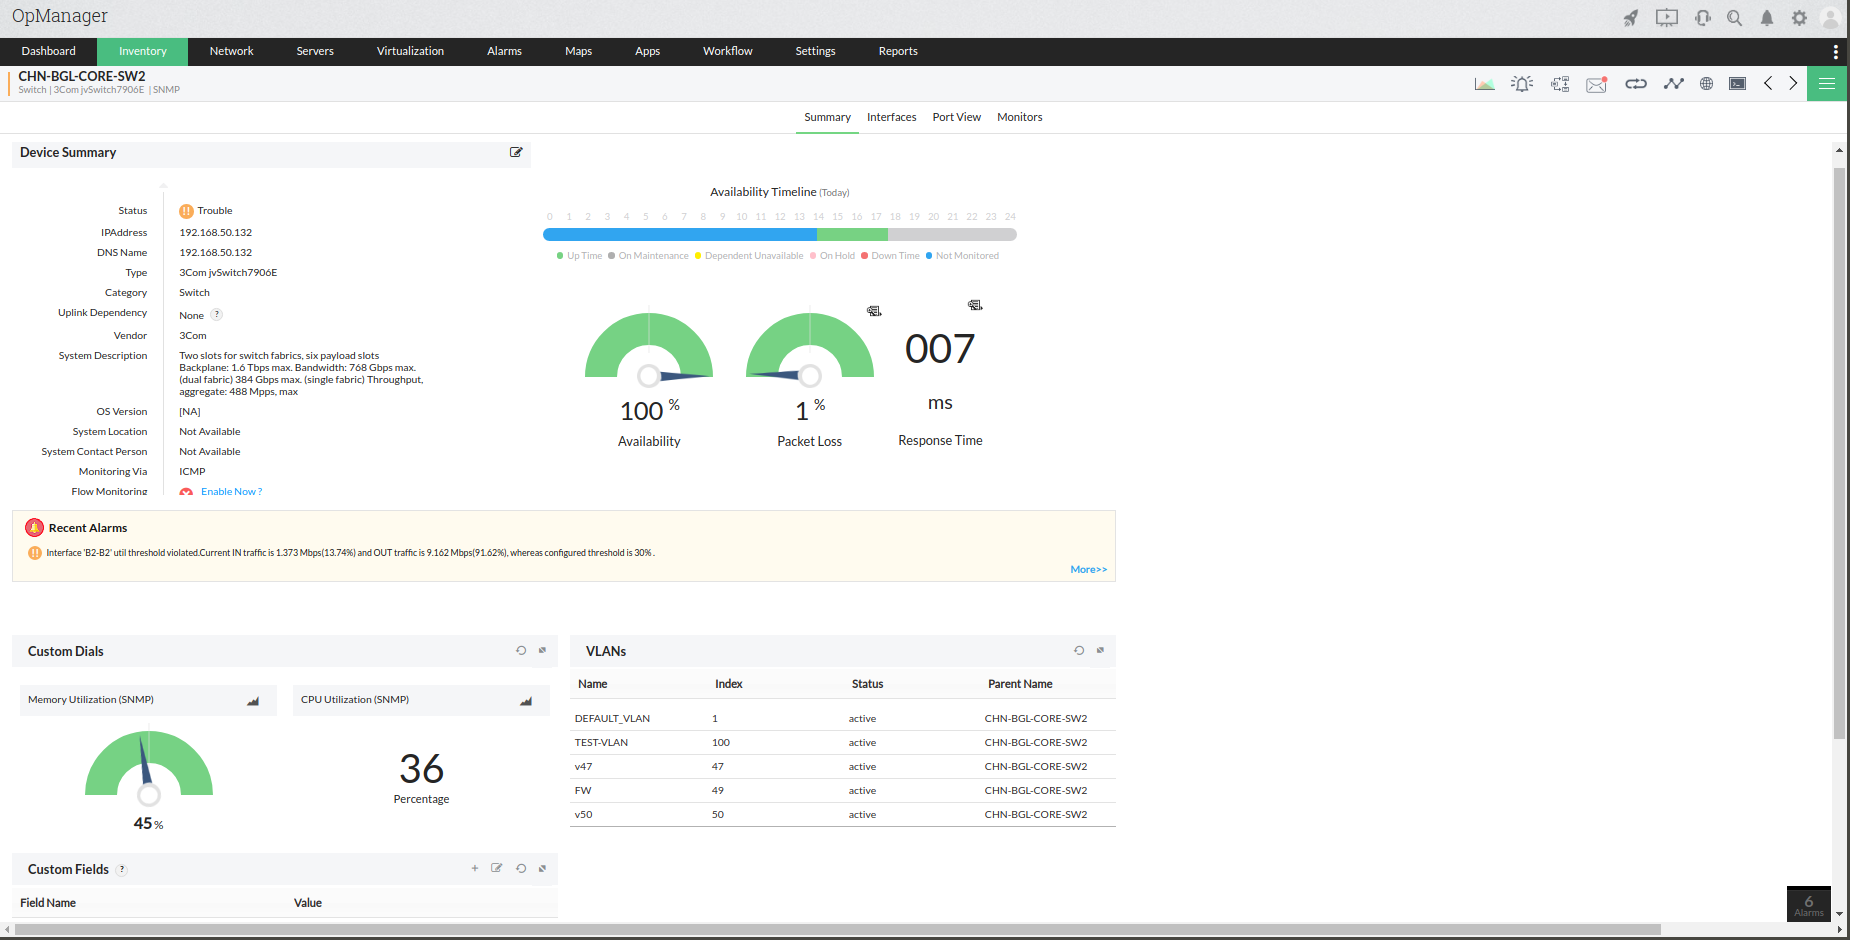This screenshot has height=940, width=1850.
Task: Click the search magnifier icon
Action: pos(1735,18)
